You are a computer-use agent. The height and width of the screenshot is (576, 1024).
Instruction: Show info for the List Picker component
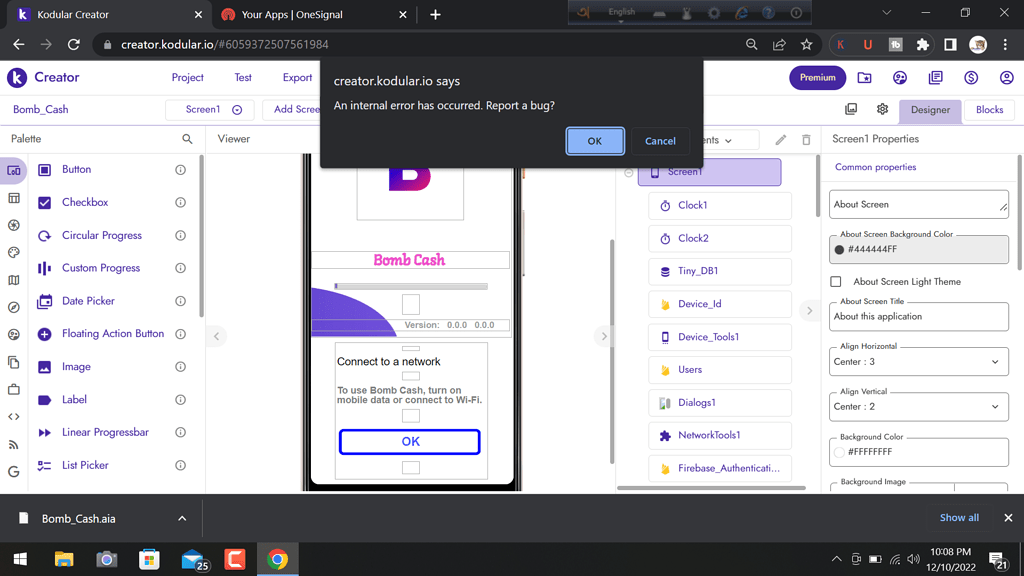tap(180, 466)
